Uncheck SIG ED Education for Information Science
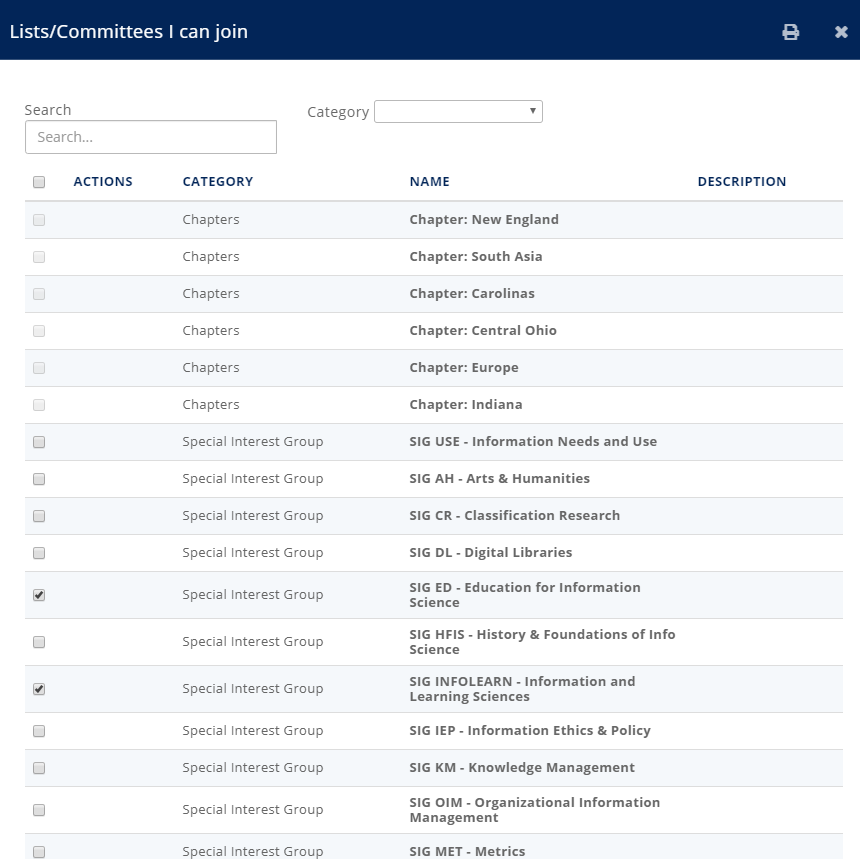The image size is (860, 859). pos(39,595)
